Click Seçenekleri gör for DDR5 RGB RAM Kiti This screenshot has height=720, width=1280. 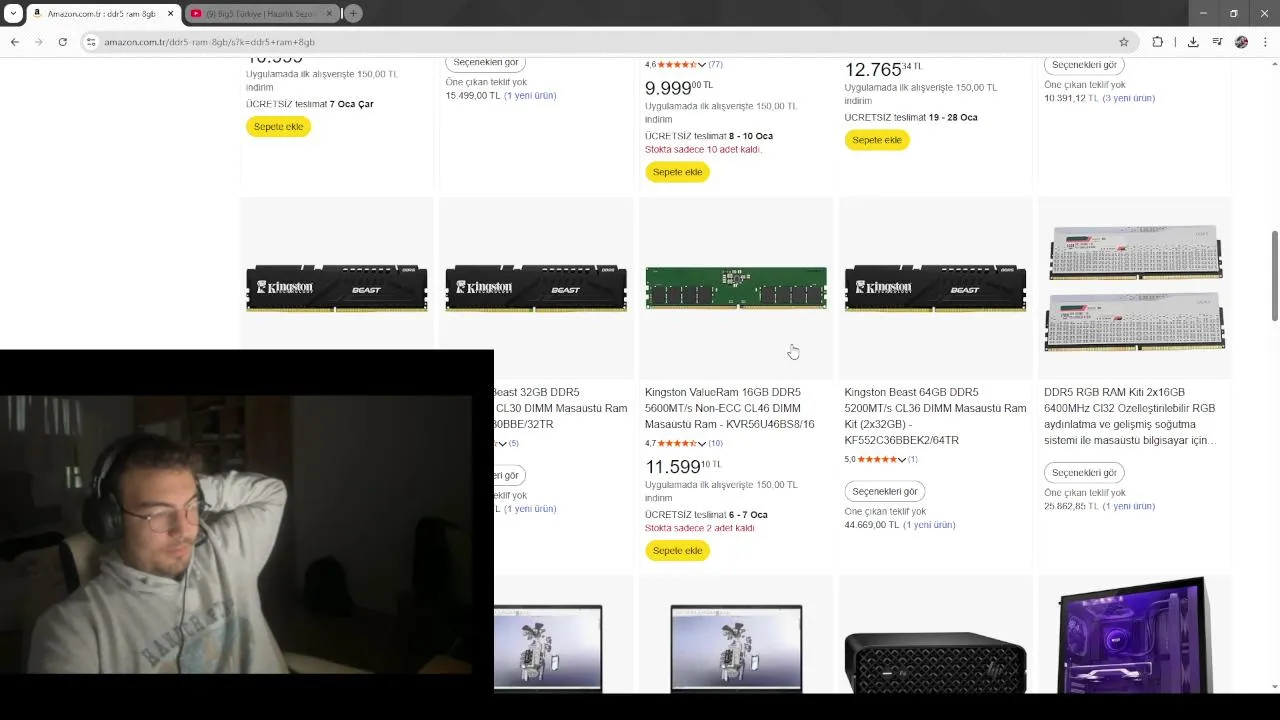[1084, 472]
